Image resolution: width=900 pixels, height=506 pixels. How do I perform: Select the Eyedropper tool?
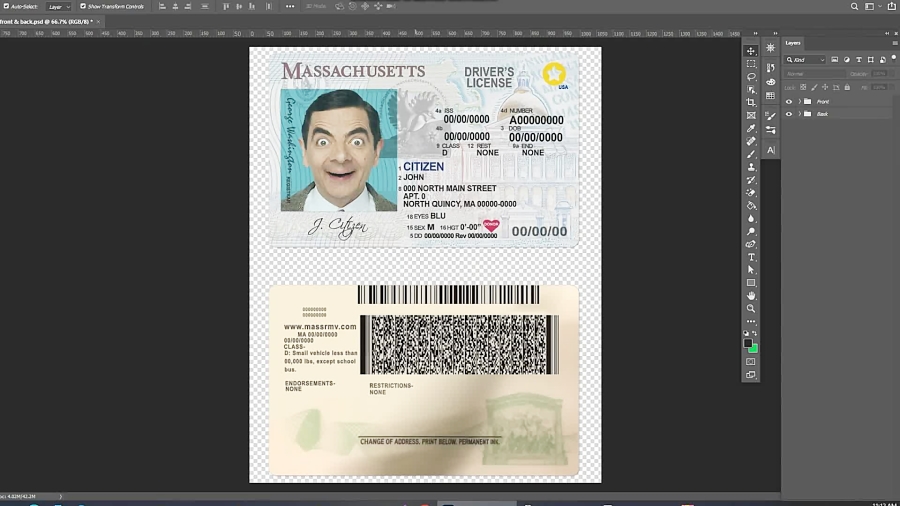click(751, 129)
